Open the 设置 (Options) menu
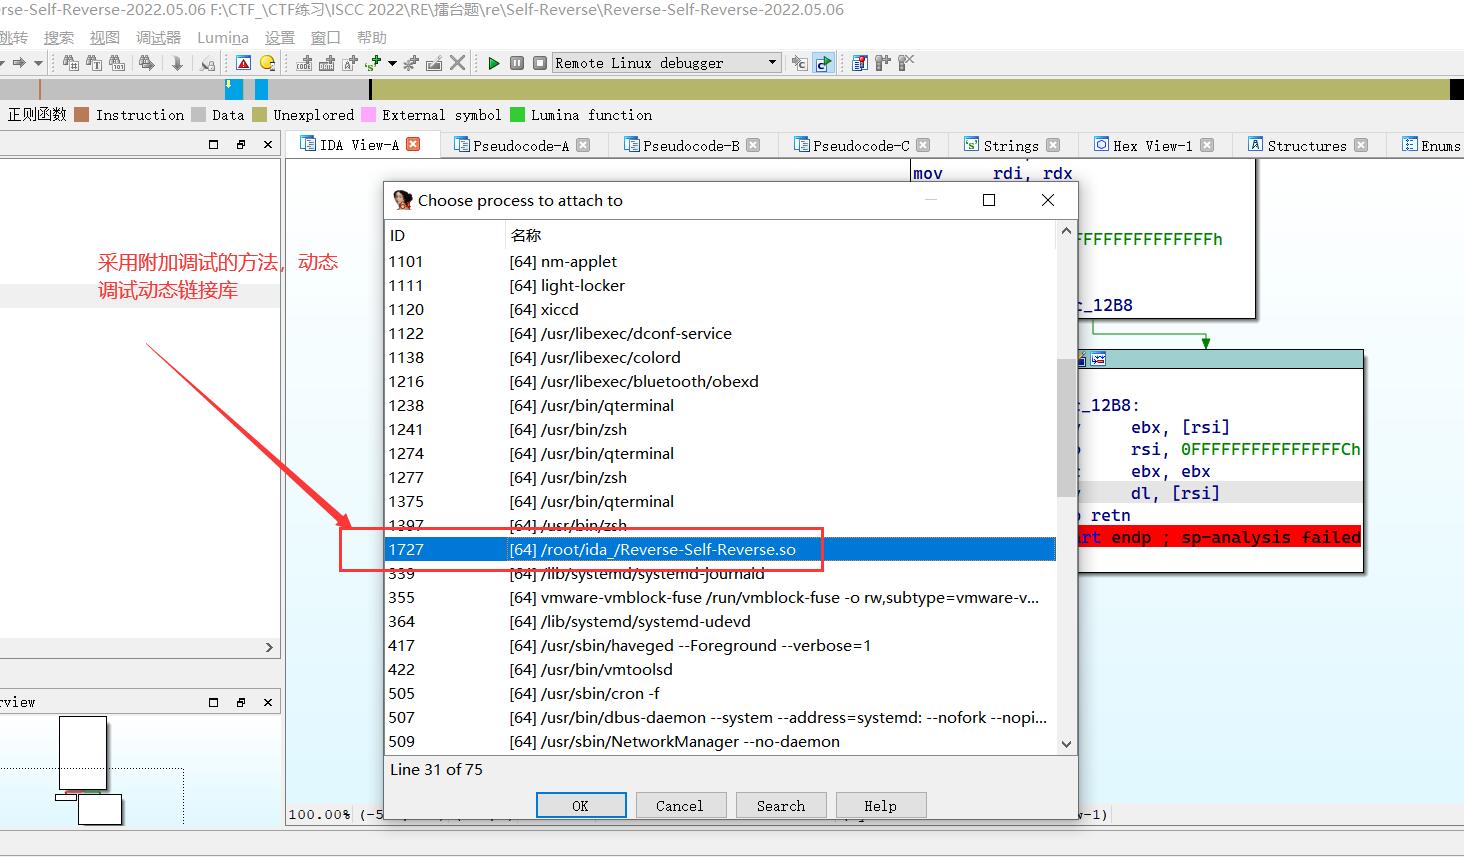 (x=280, y=37)
